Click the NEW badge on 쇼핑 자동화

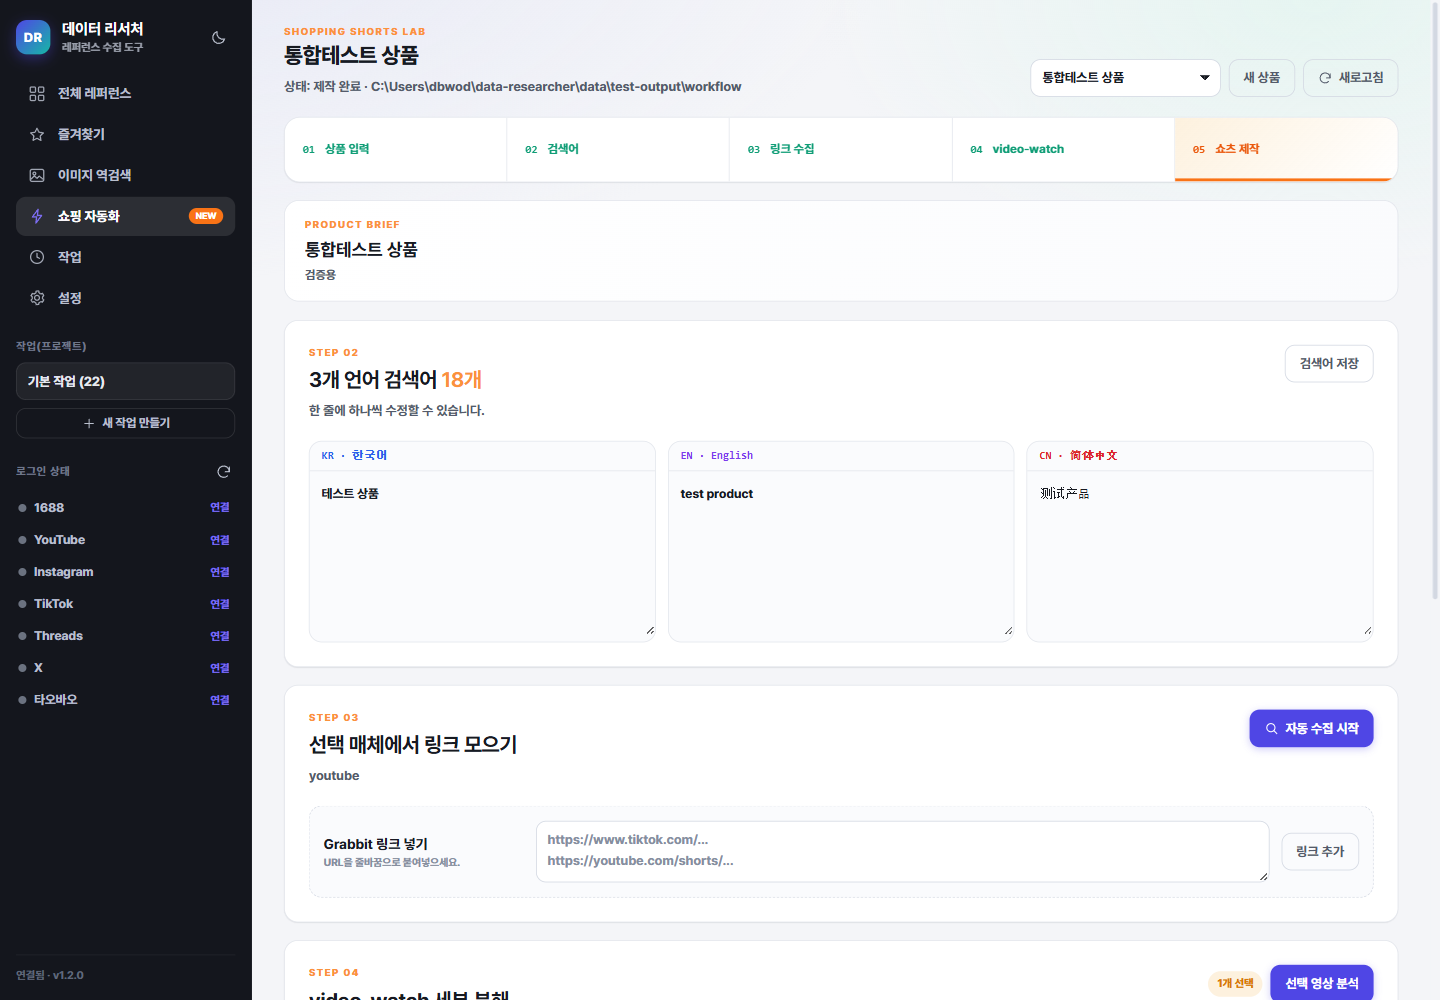206,216
